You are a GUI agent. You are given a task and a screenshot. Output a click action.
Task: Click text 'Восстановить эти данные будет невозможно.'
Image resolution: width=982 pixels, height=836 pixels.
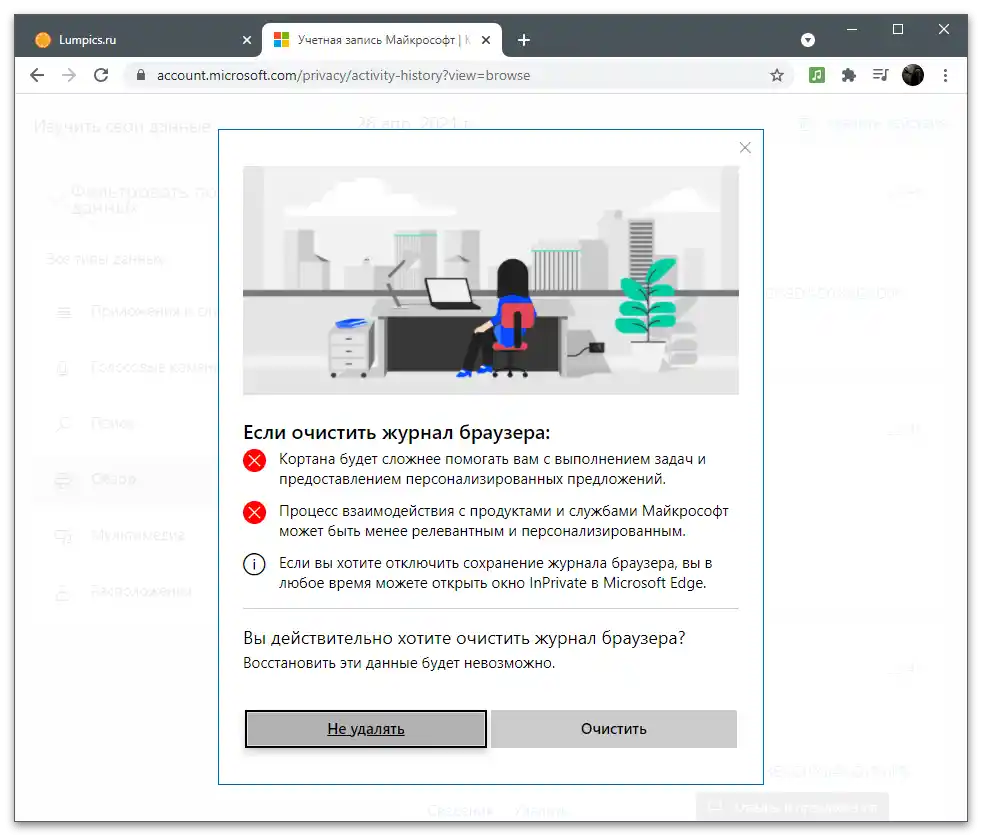coord(399,663)
